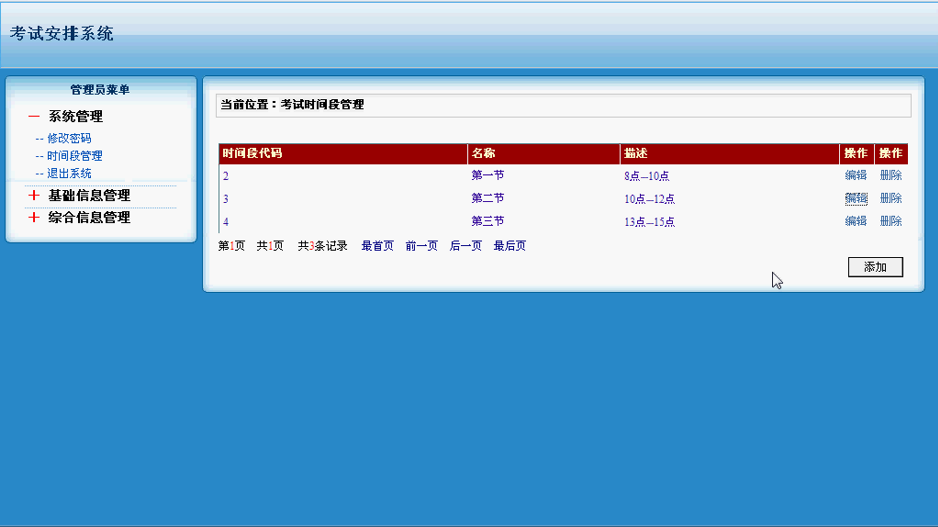Click the 第二节 name cell
Screen dimensions: 938x527
tap(488, 198)
